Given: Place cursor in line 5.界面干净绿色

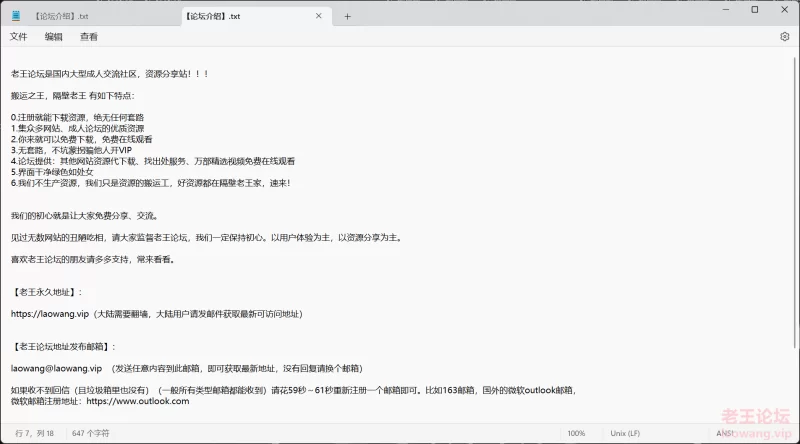Looking at the screenshot, I should click(x=52, y=172).
